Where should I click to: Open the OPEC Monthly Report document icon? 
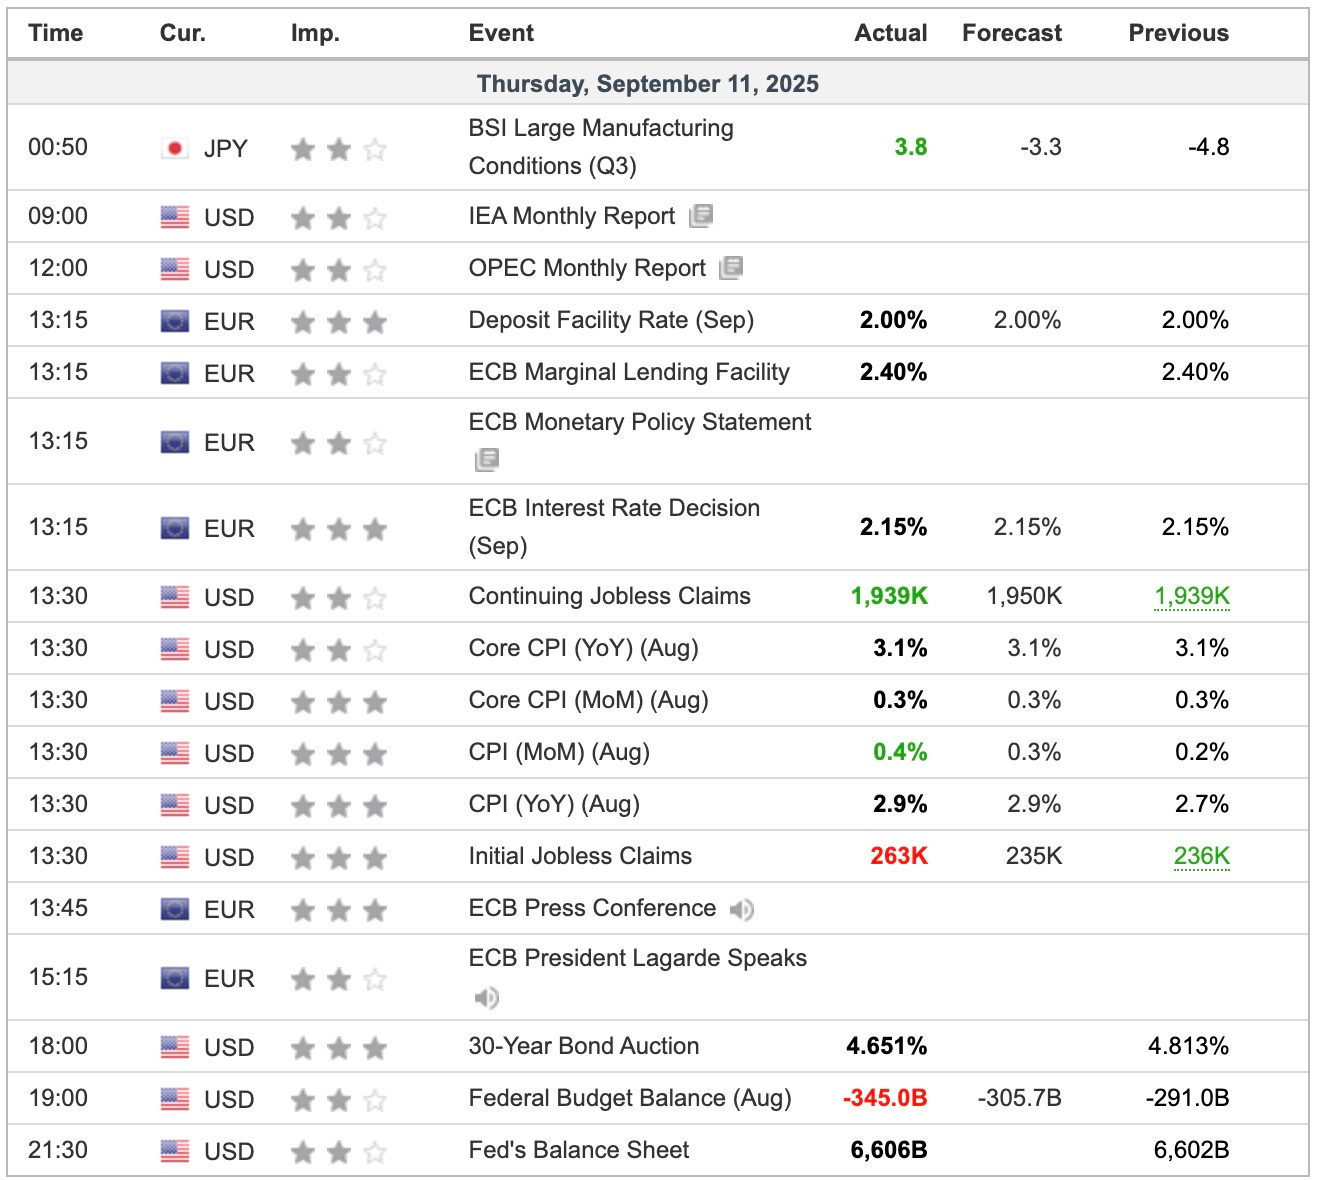tap(732, 267)
